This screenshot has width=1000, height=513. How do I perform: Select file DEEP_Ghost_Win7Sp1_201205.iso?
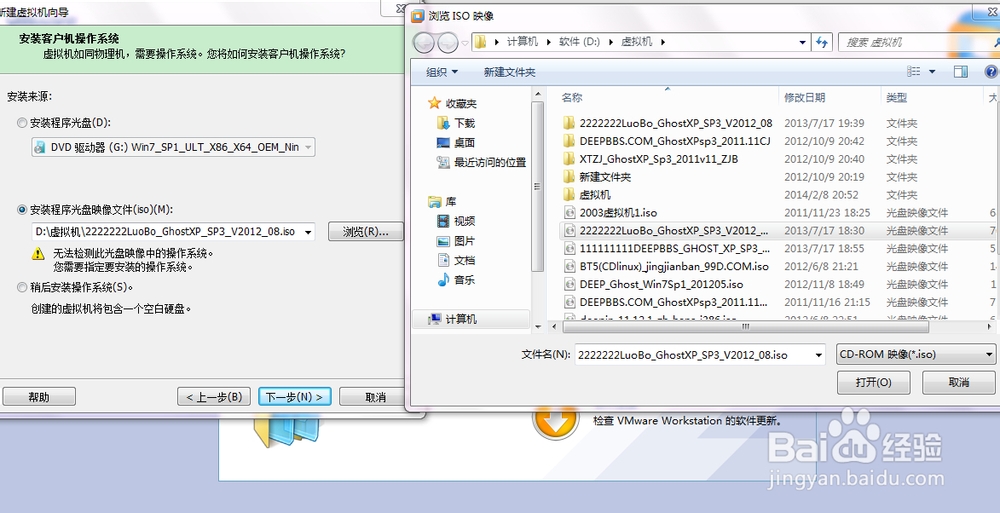coord(653,284)
